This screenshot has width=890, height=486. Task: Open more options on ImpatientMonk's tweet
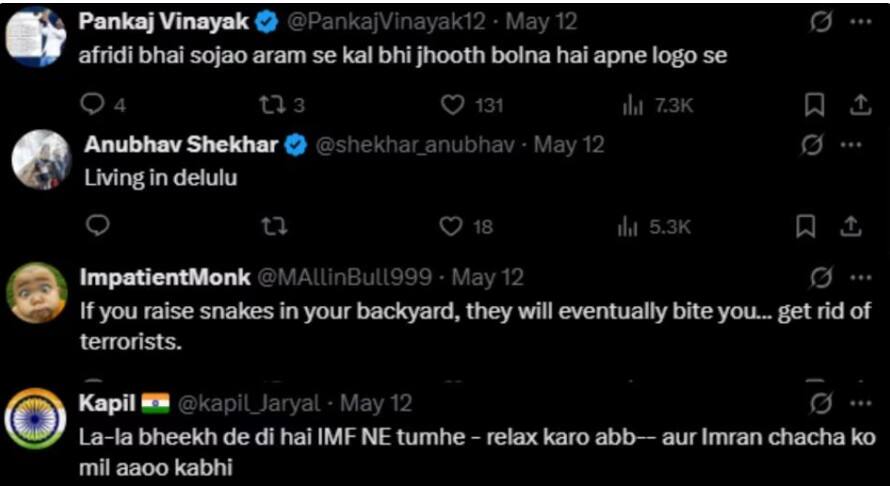[x=859, y=278]
